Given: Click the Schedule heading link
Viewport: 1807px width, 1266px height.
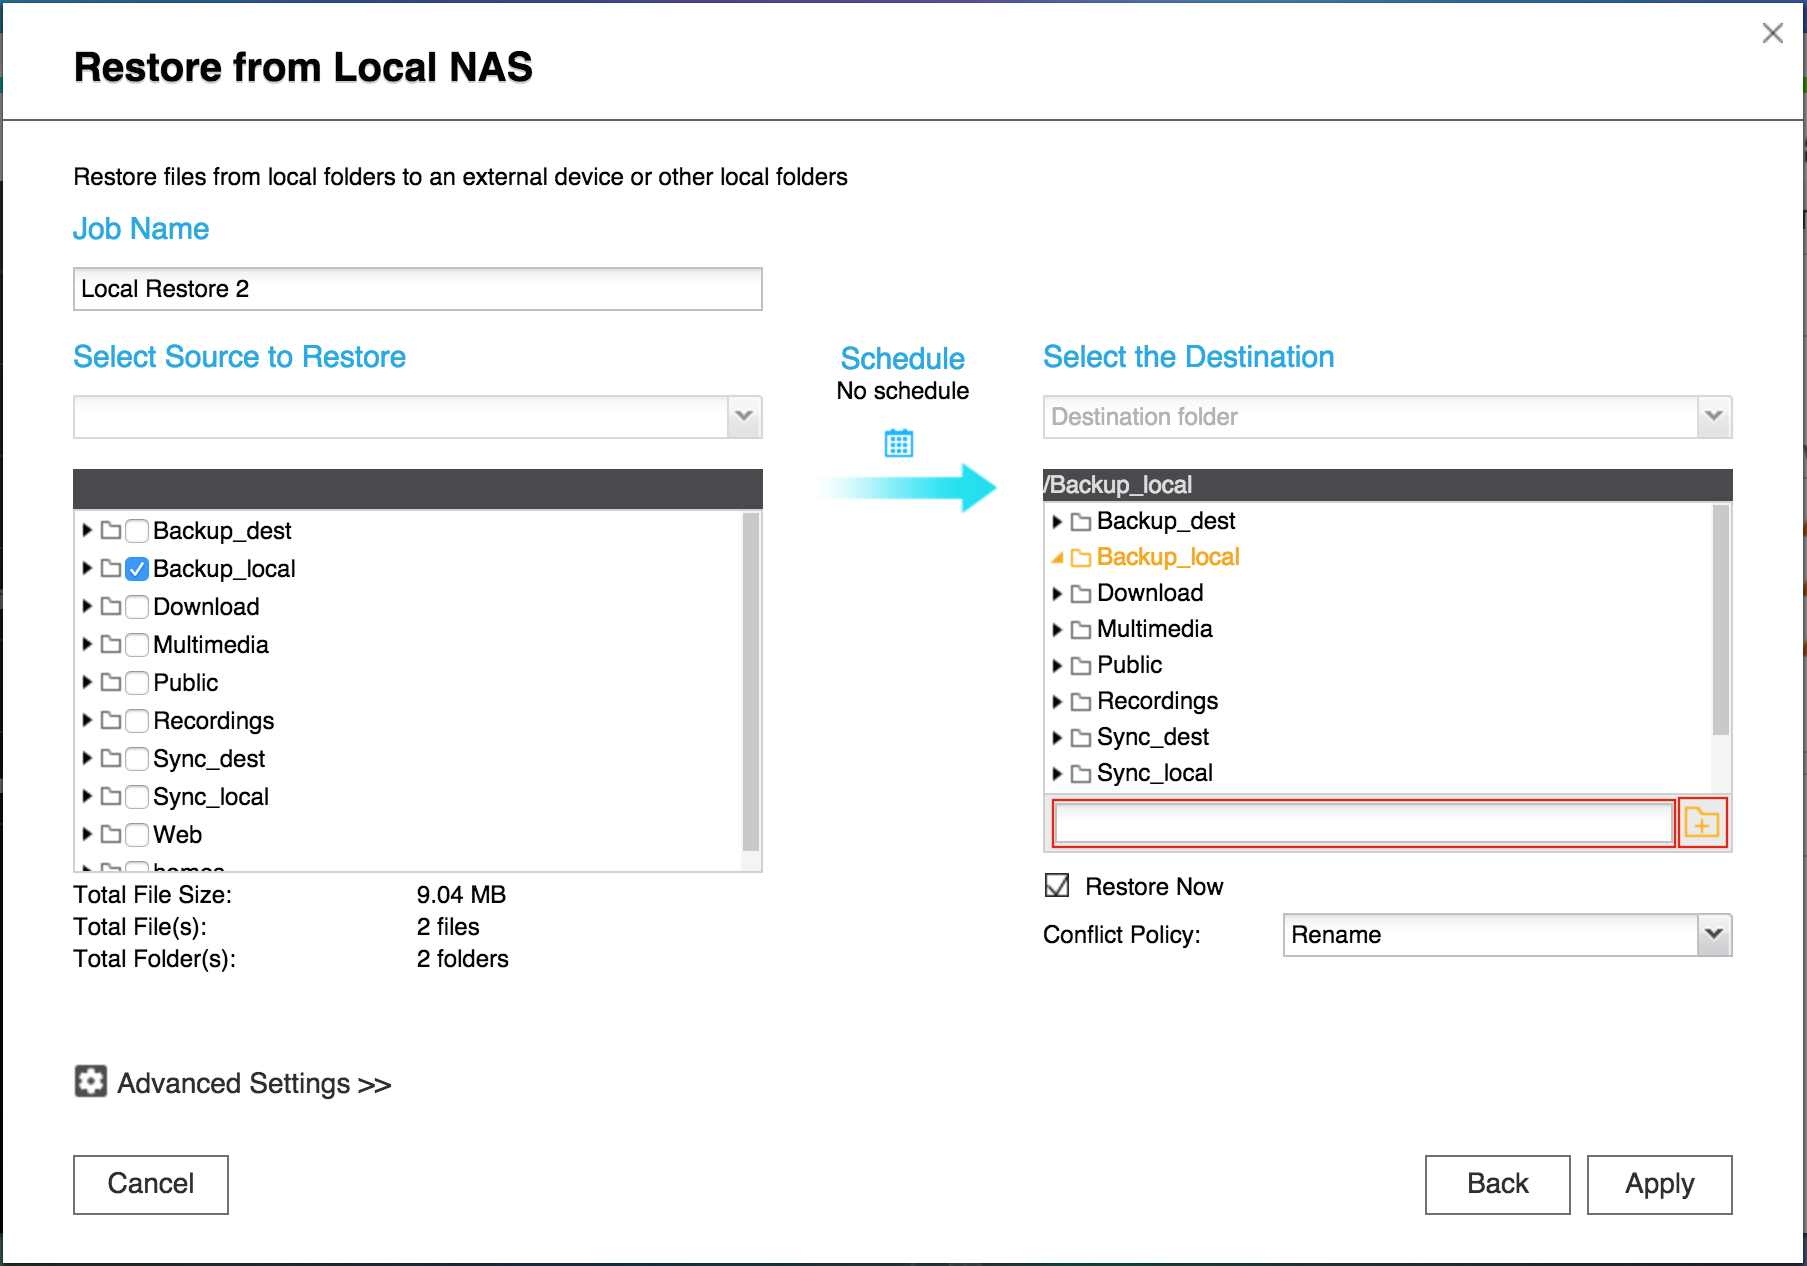Looking at the screenshot, I should (902, 358).
